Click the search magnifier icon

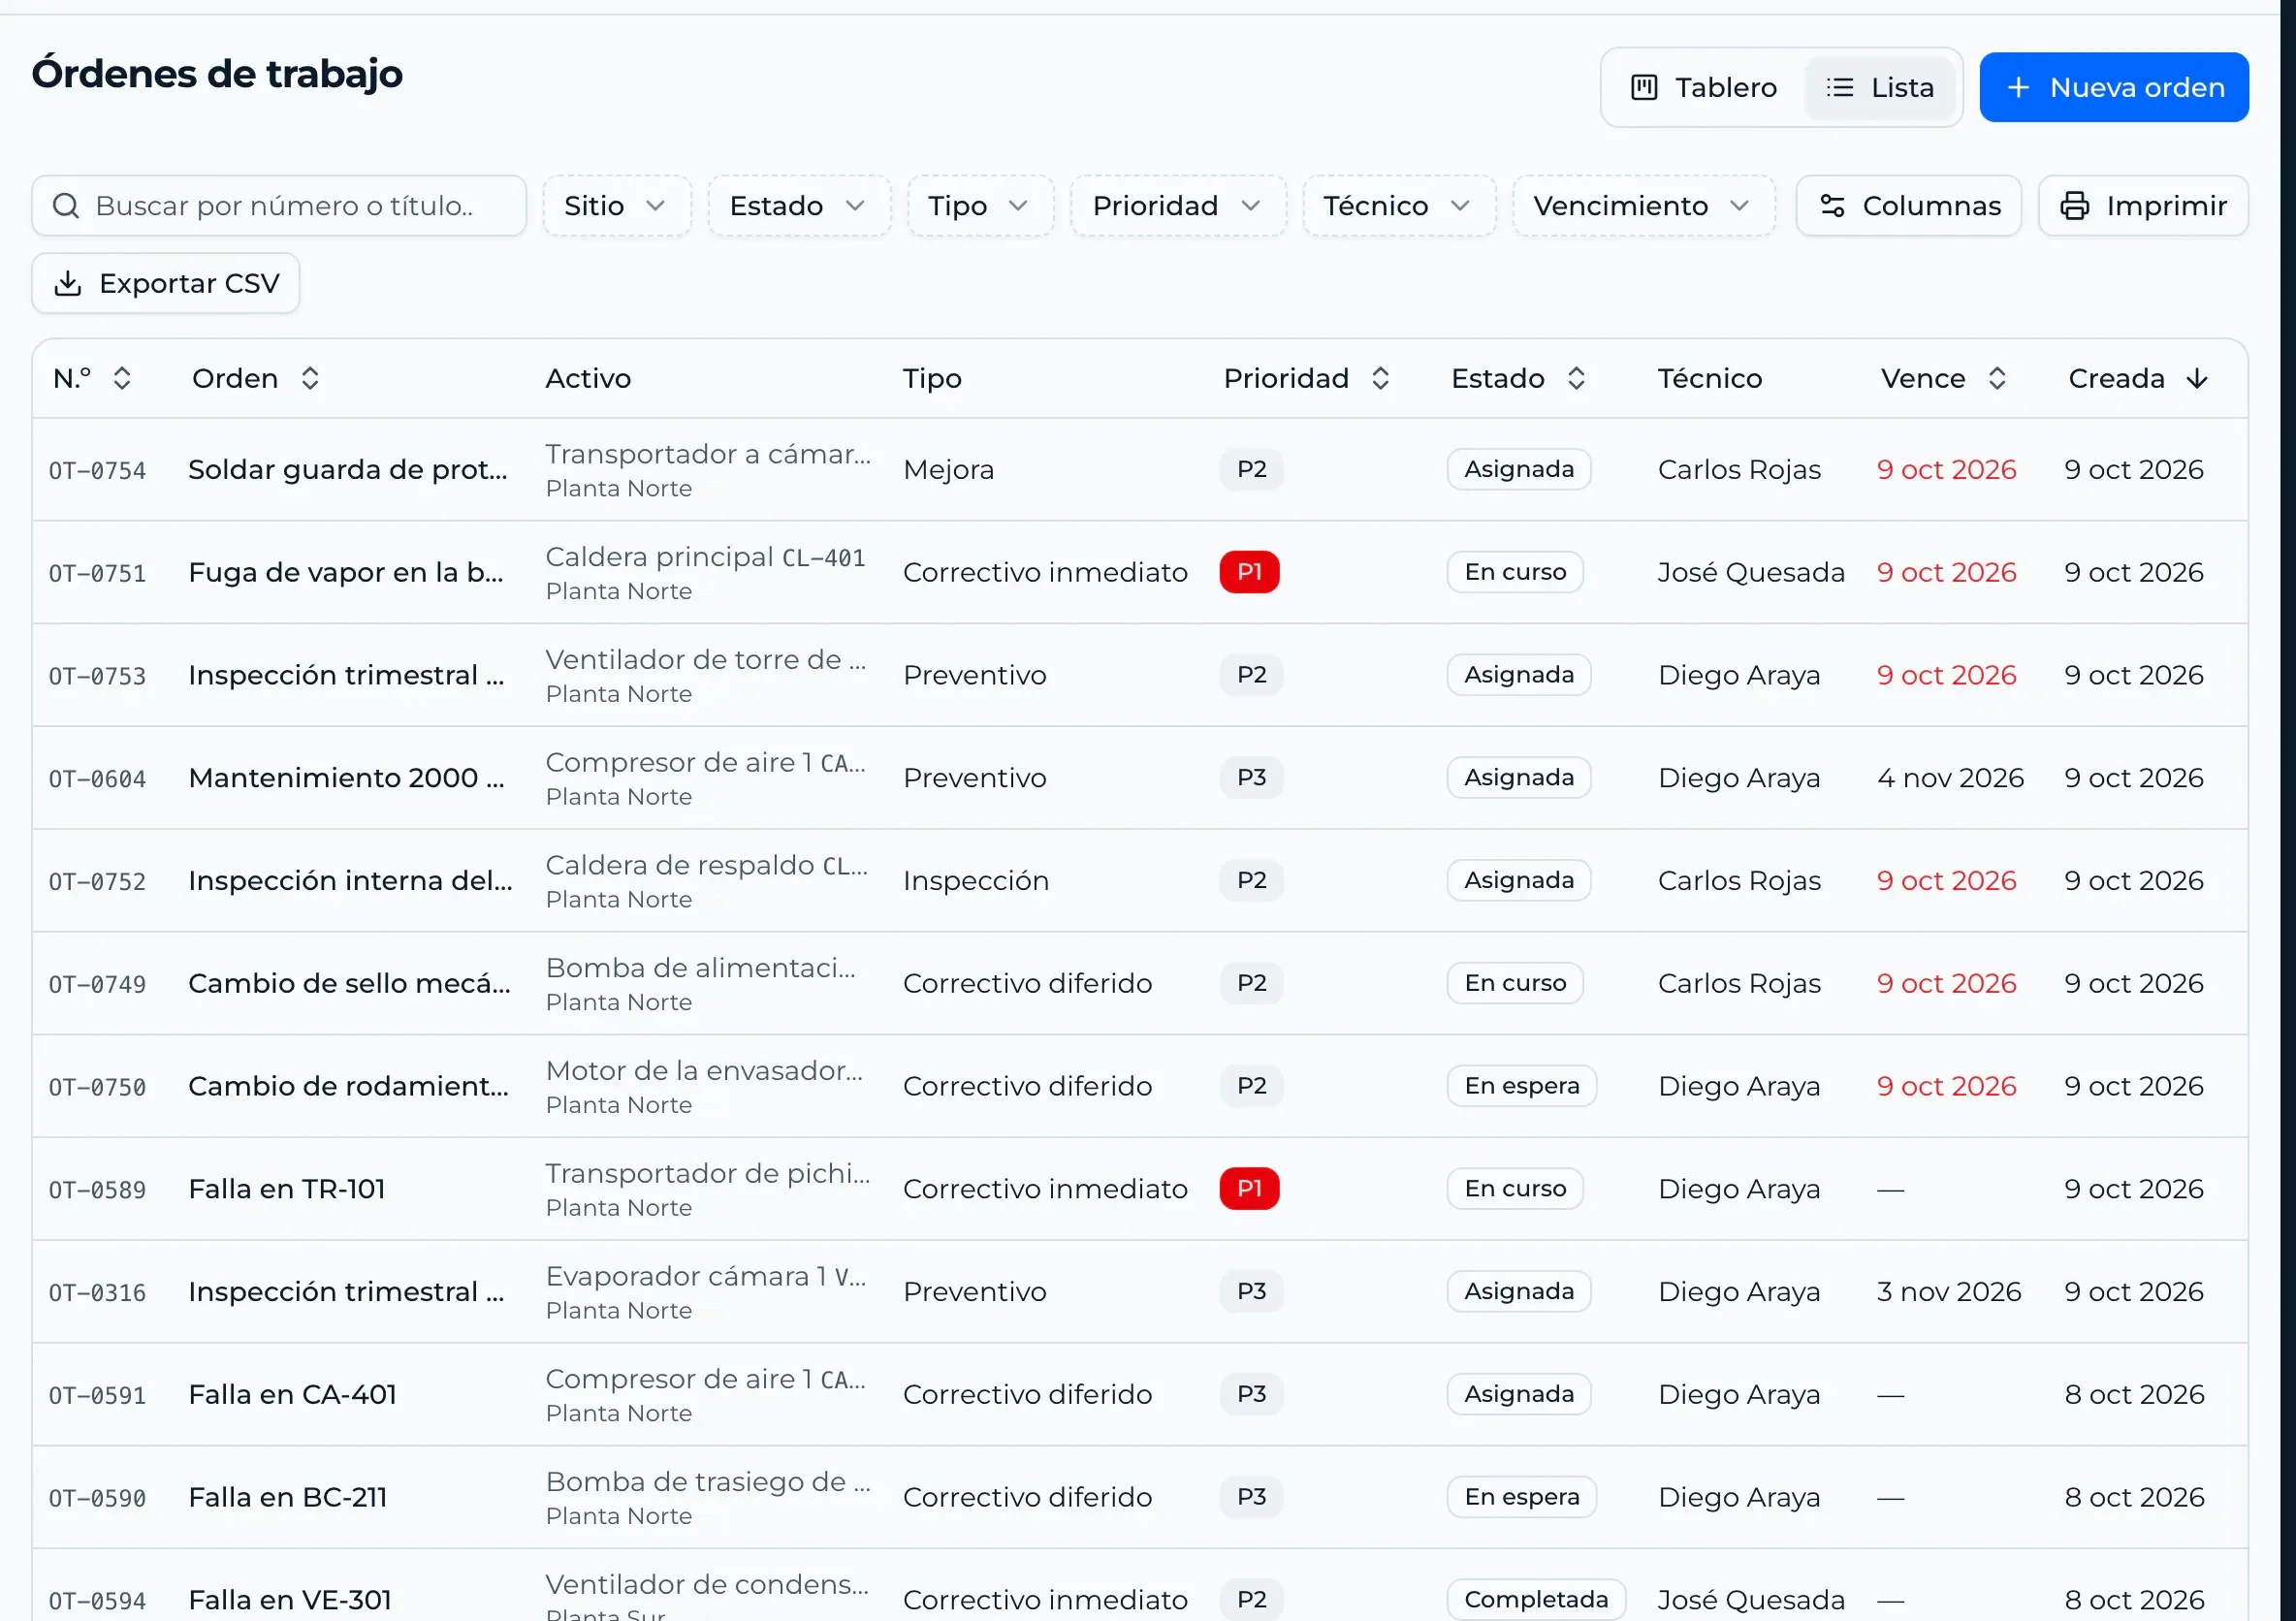(x=66, y=206)
